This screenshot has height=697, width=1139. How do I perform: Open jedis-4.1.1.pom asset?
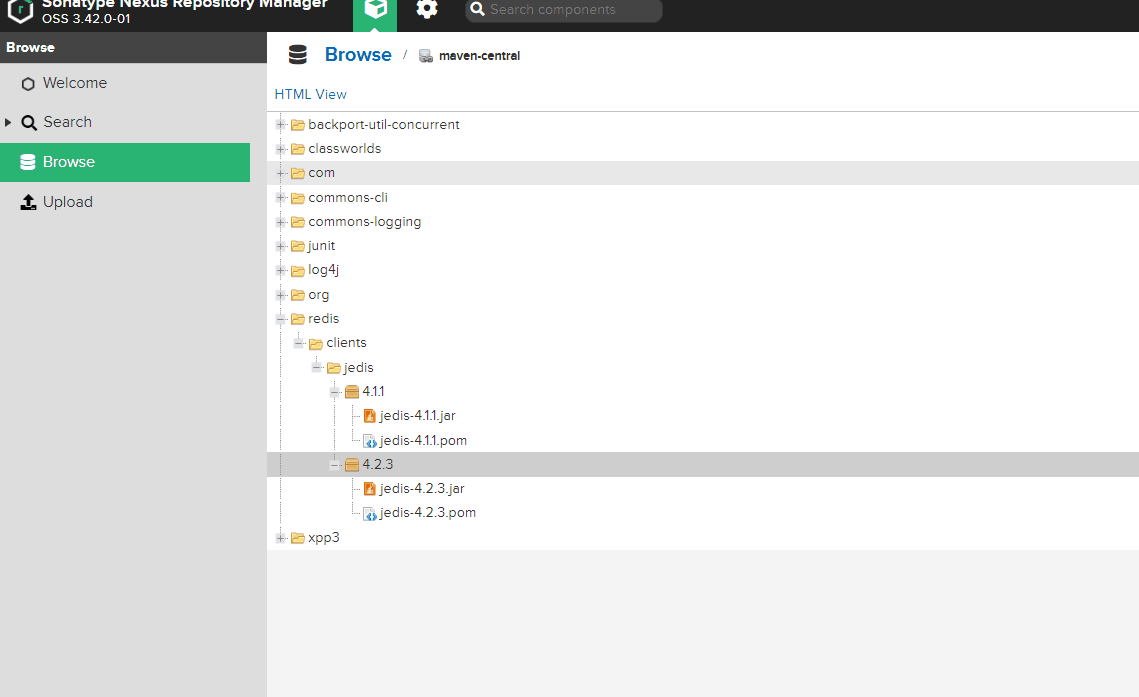click(423, 440)
